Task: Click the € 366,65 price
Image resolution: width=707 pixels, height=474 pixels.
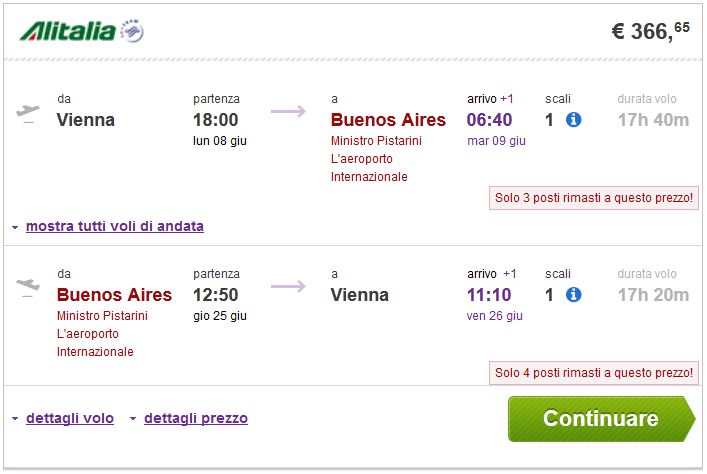Action: click(650, 31)
